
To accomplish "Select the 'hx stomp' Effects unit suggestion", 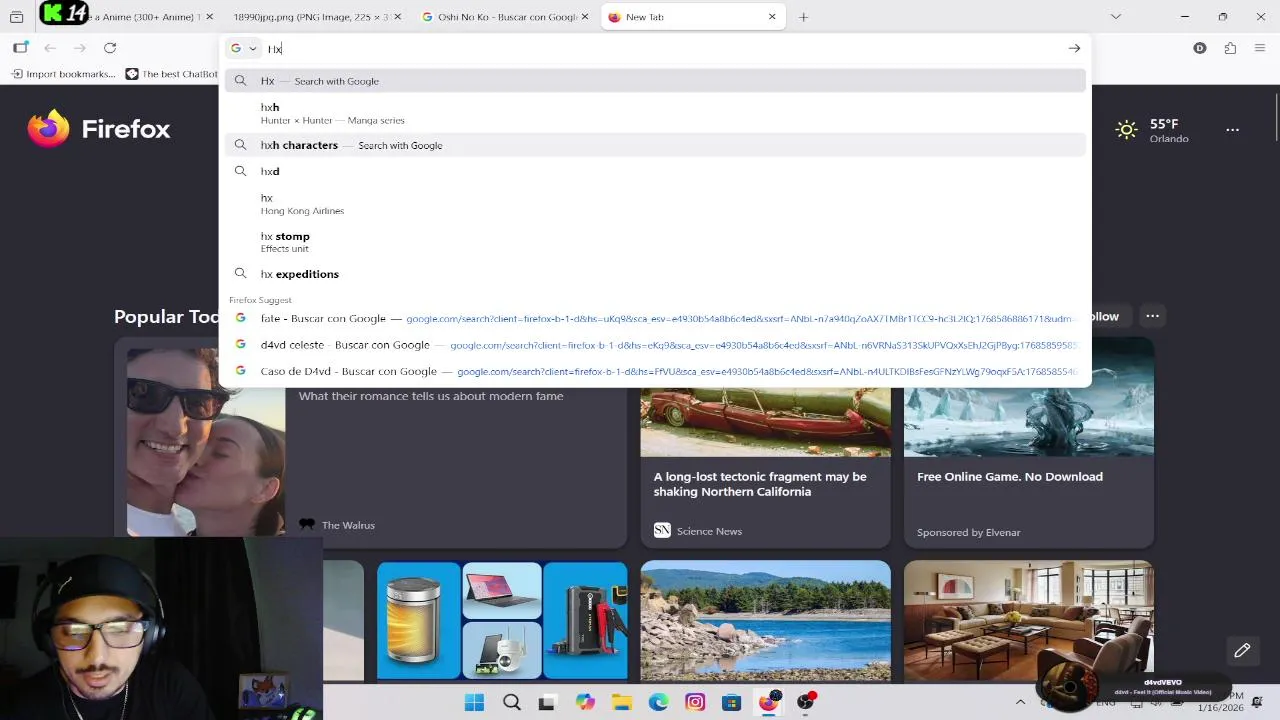I will click(655, 242).
